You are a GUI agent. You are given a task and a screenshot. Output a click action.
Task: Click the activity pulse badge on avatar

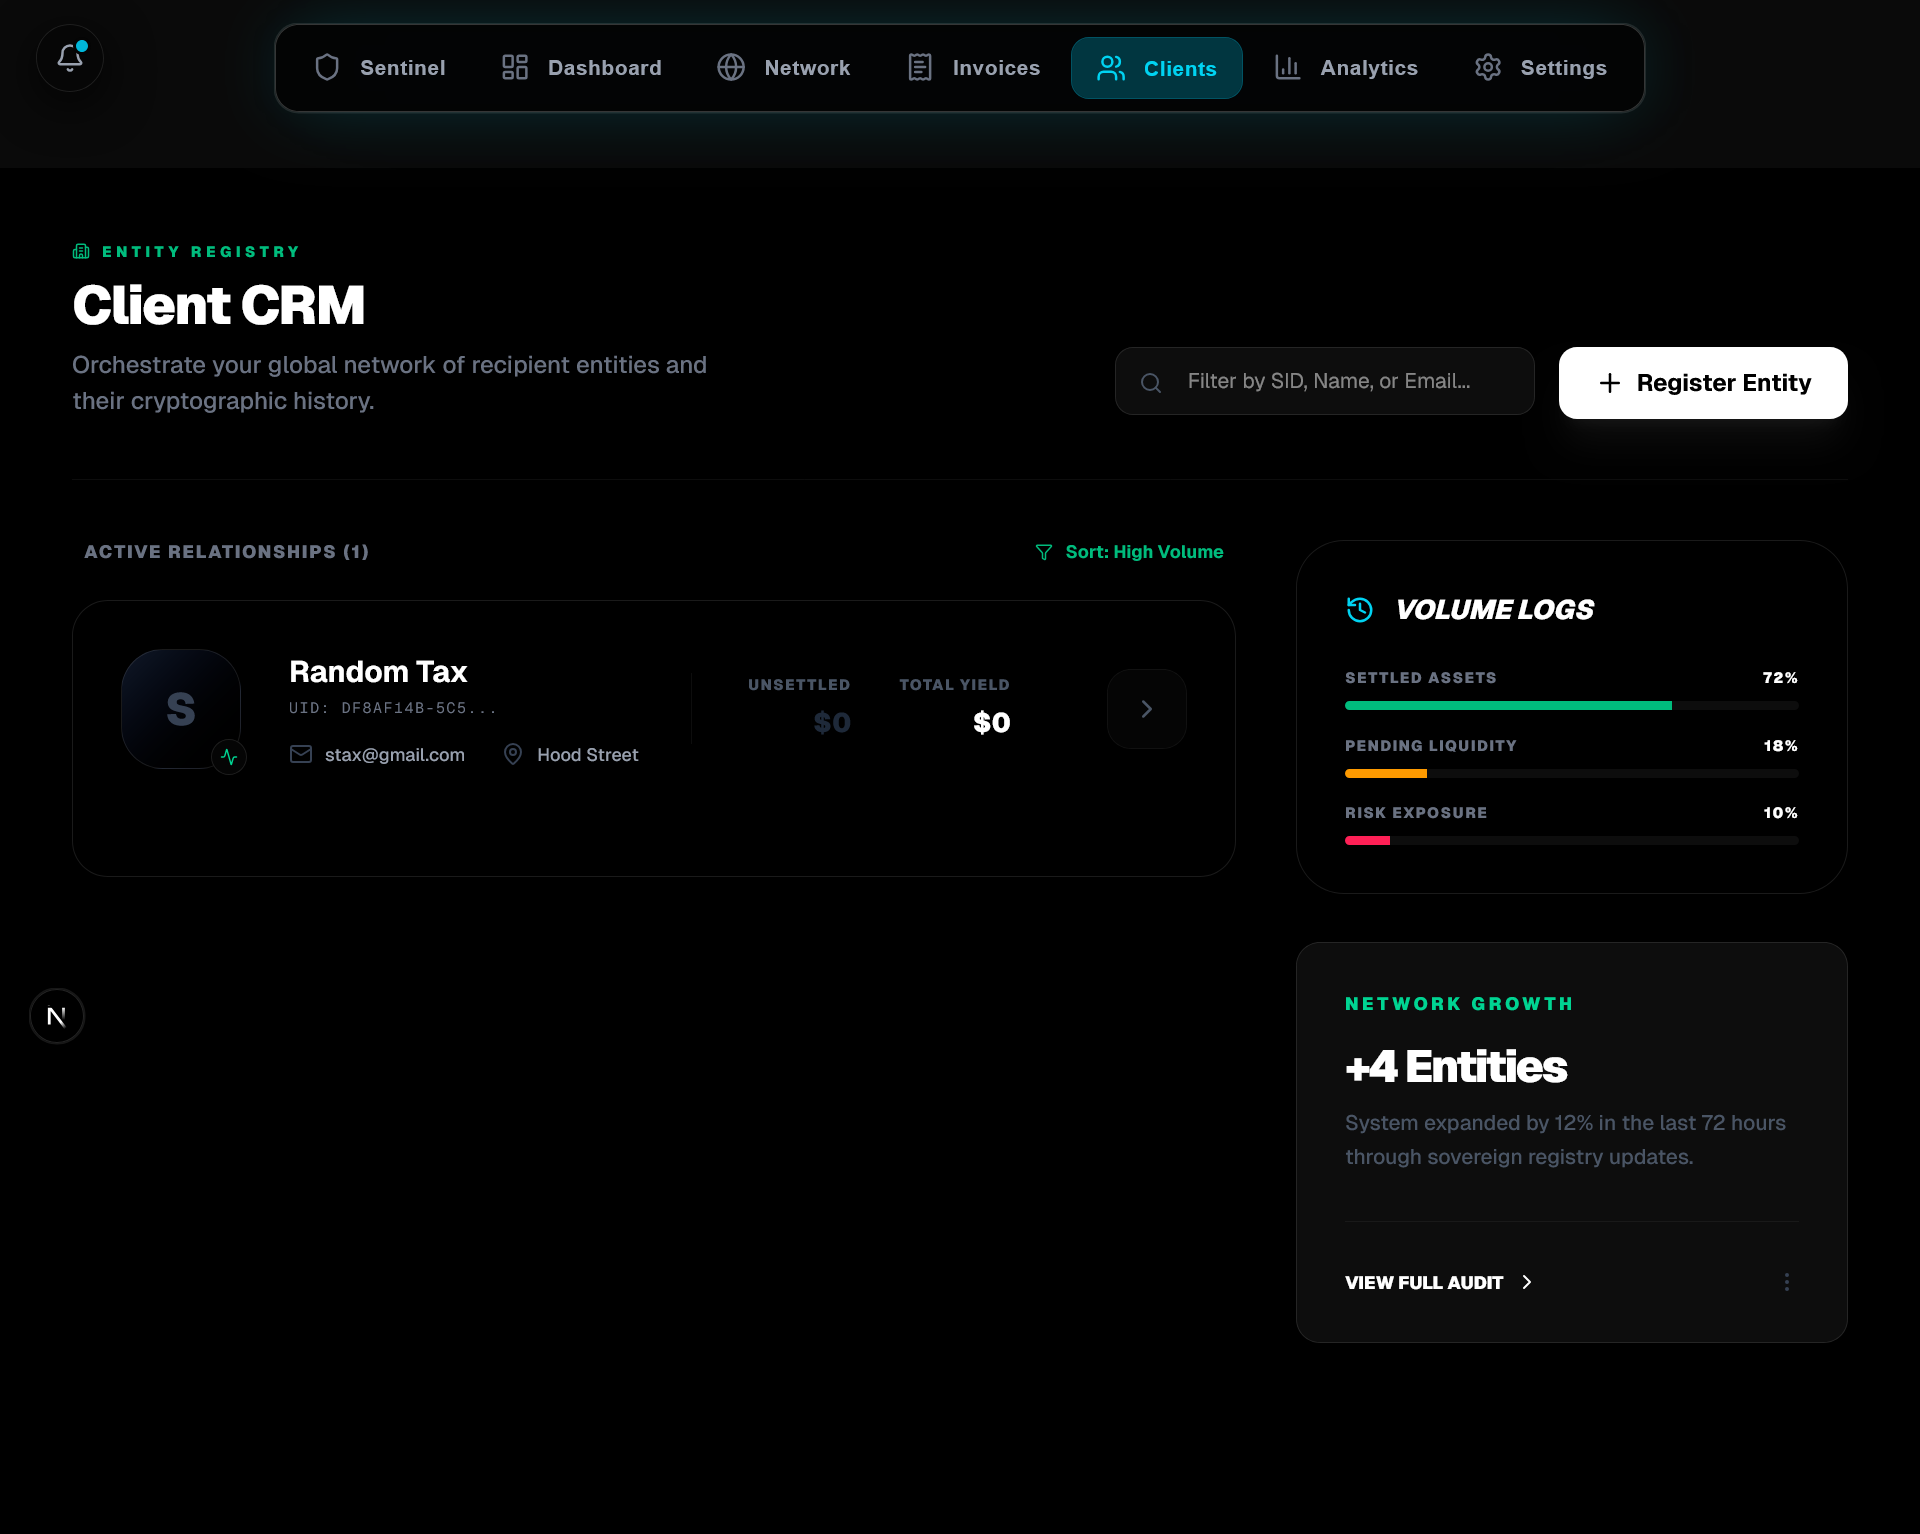[x=229, y=757]
